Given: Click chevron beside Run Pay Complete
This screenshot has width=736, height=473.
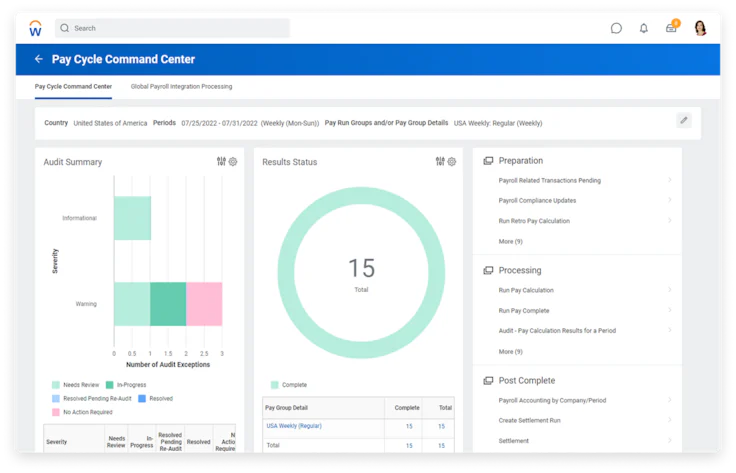Looking at the screenshot, I should [x=669, y=310].
